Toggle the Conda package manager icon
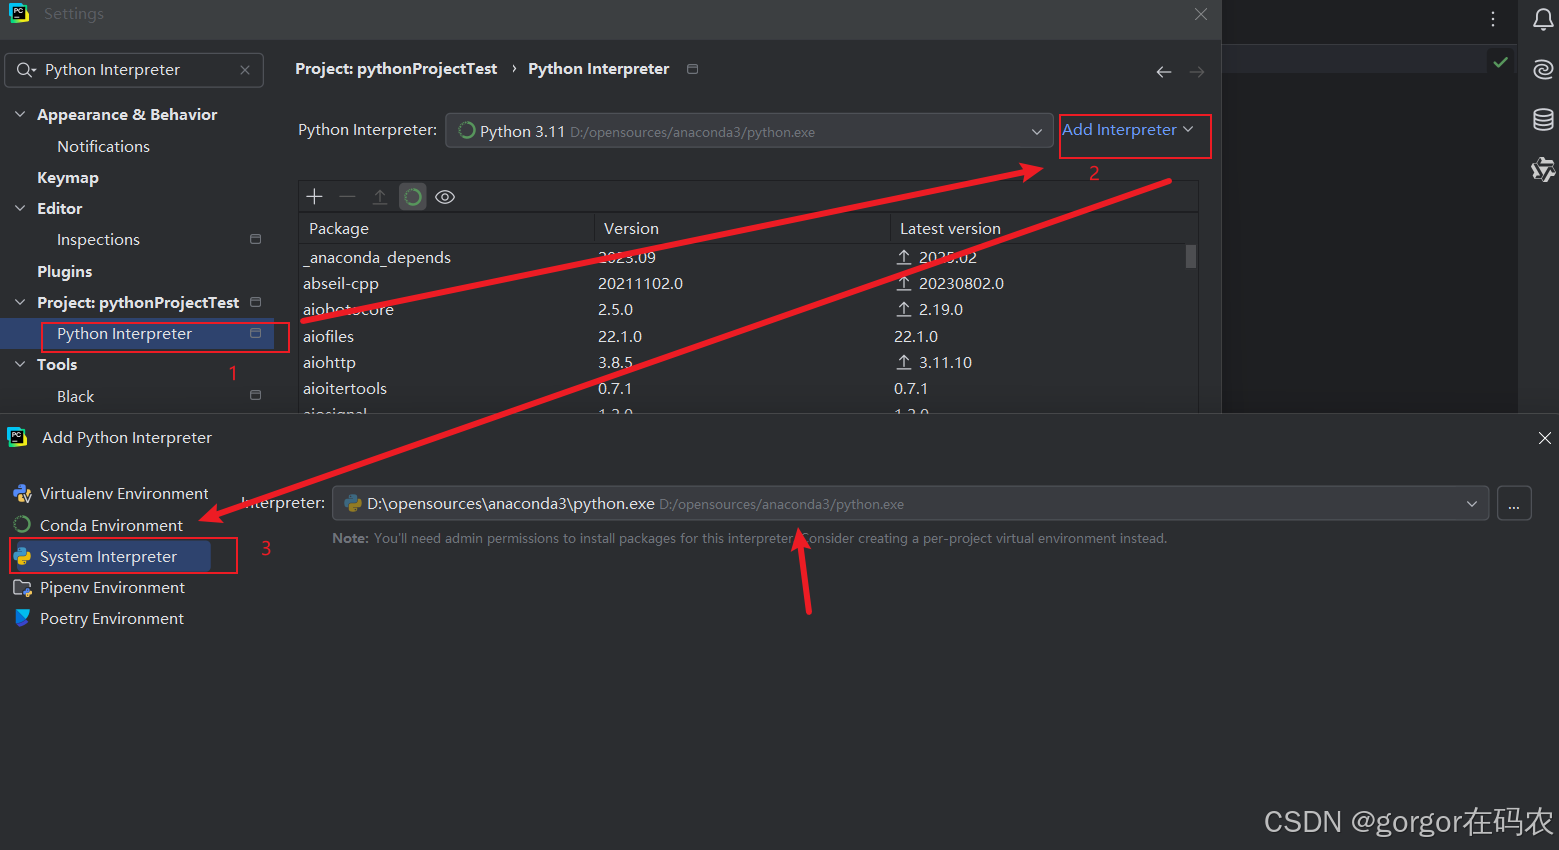 tap(413, 197)
